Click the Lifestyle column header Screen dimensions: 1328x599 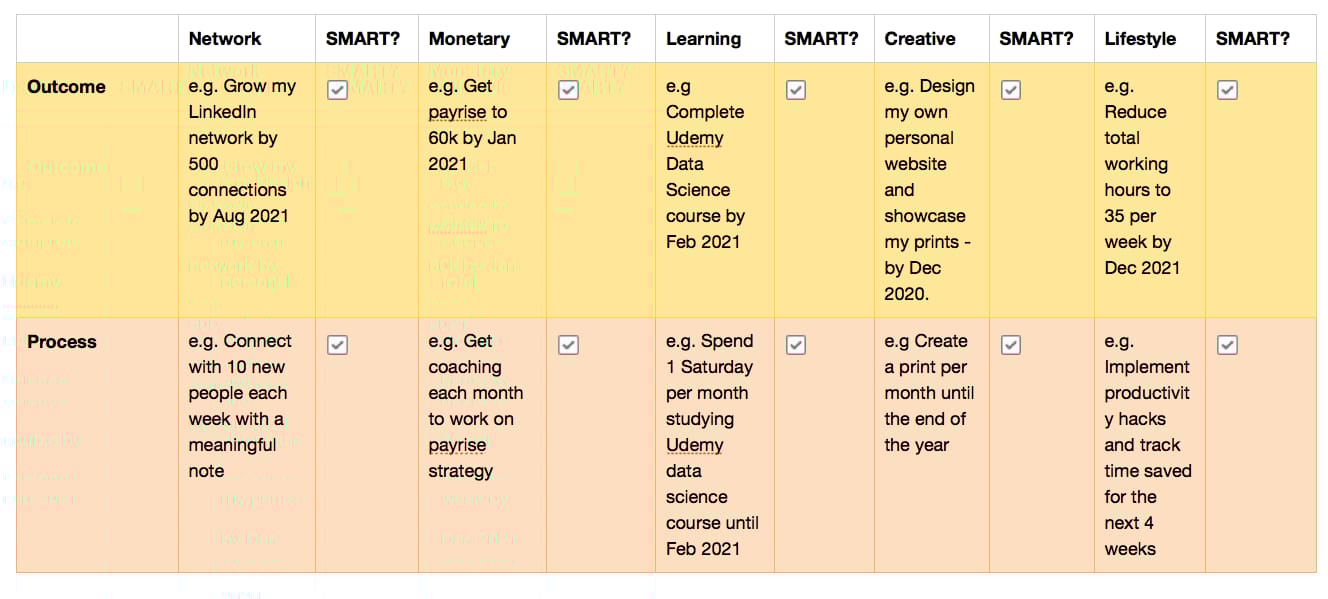(x=1140, y=39)
